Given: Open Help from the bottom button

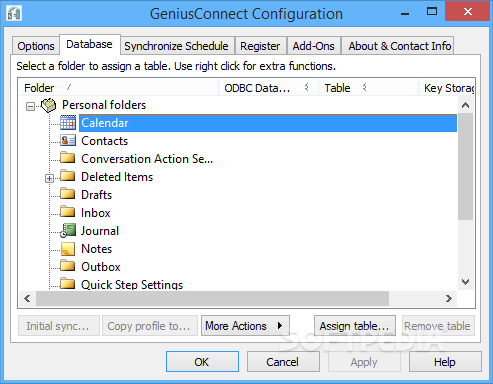Looking at the screenshot, I should pyautogui.click(x=445, y=362).
